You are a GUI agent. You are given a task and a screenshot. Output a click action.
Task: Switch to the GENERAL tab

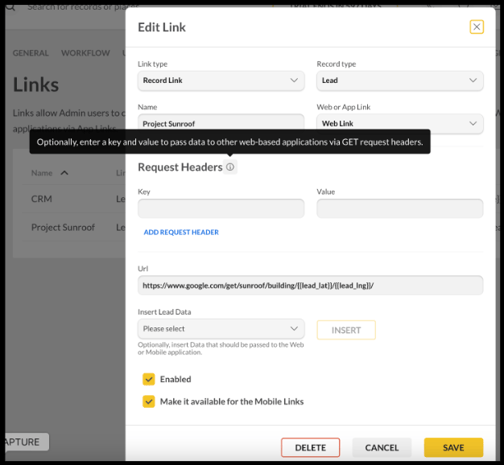[x=31, y=53]
